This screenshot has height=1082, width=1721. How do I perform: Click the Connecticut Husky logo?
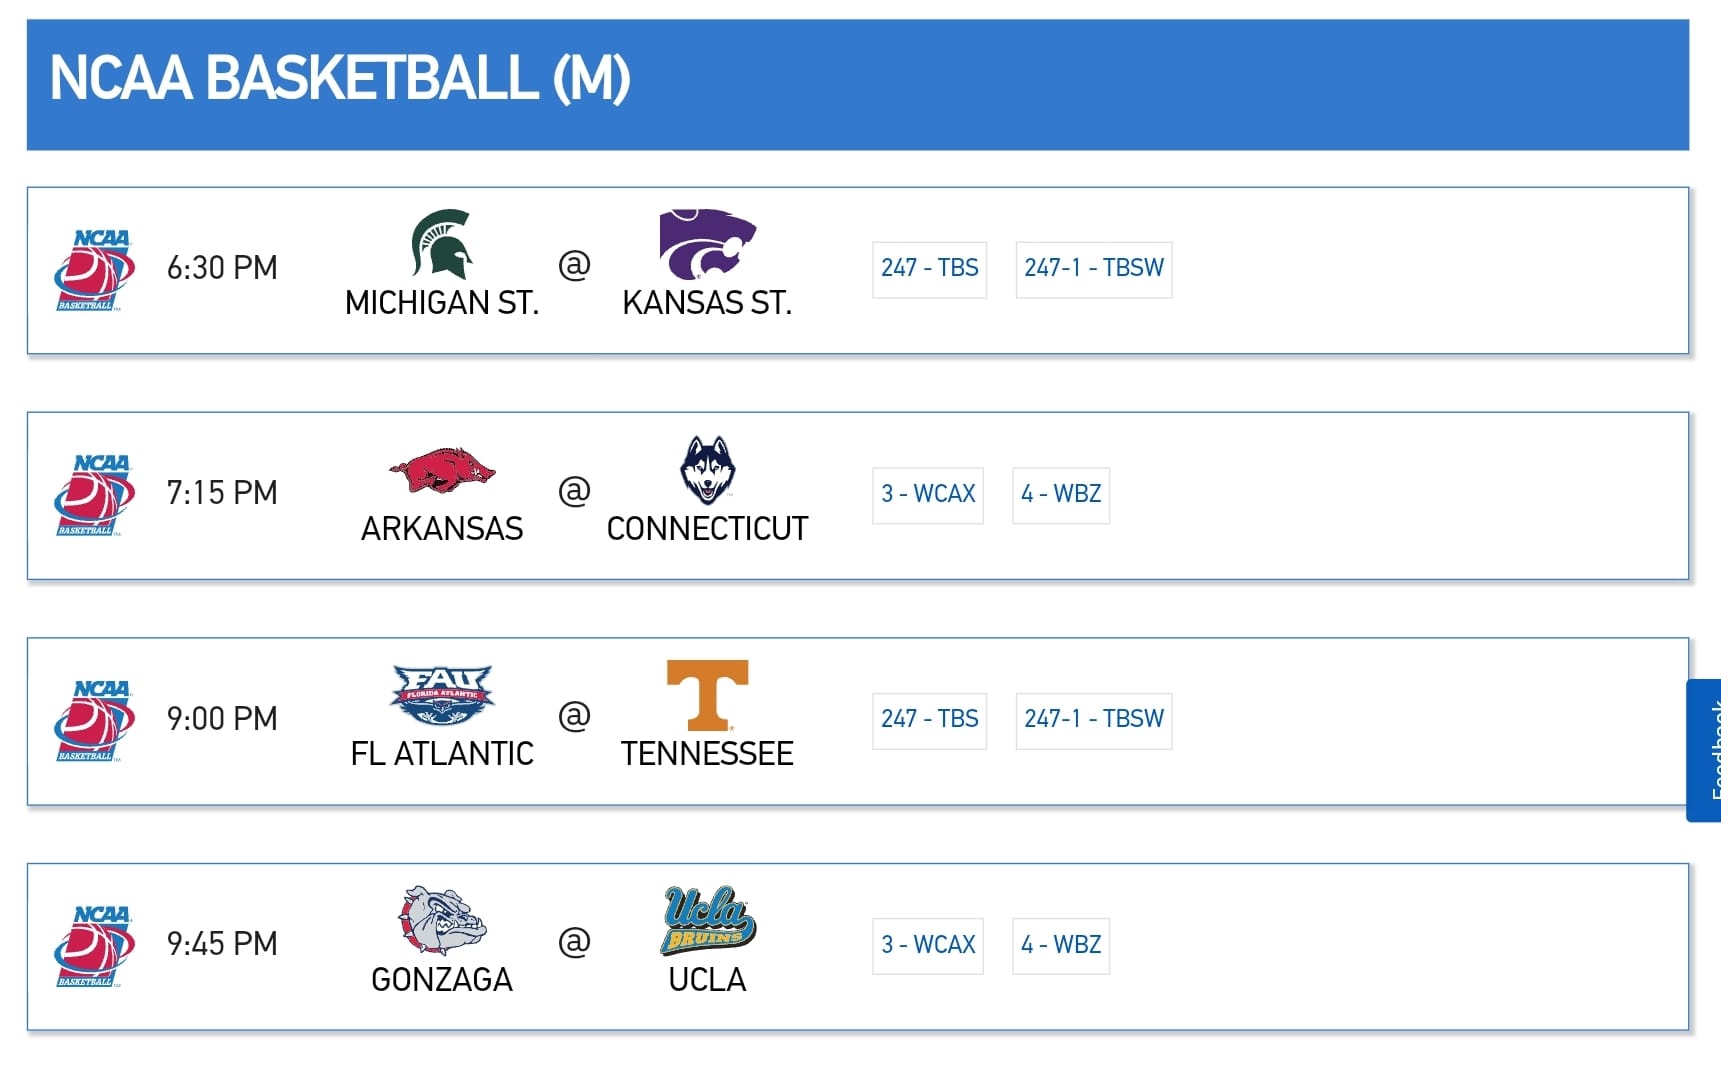coord(707,470)
